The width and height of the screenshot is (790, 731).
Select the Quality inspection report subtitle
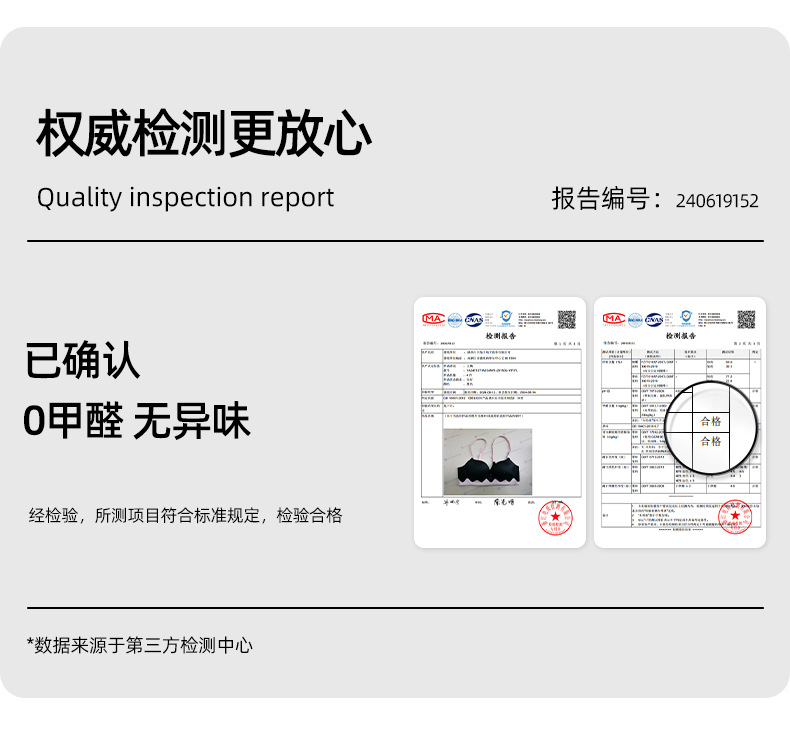[185, 198]
